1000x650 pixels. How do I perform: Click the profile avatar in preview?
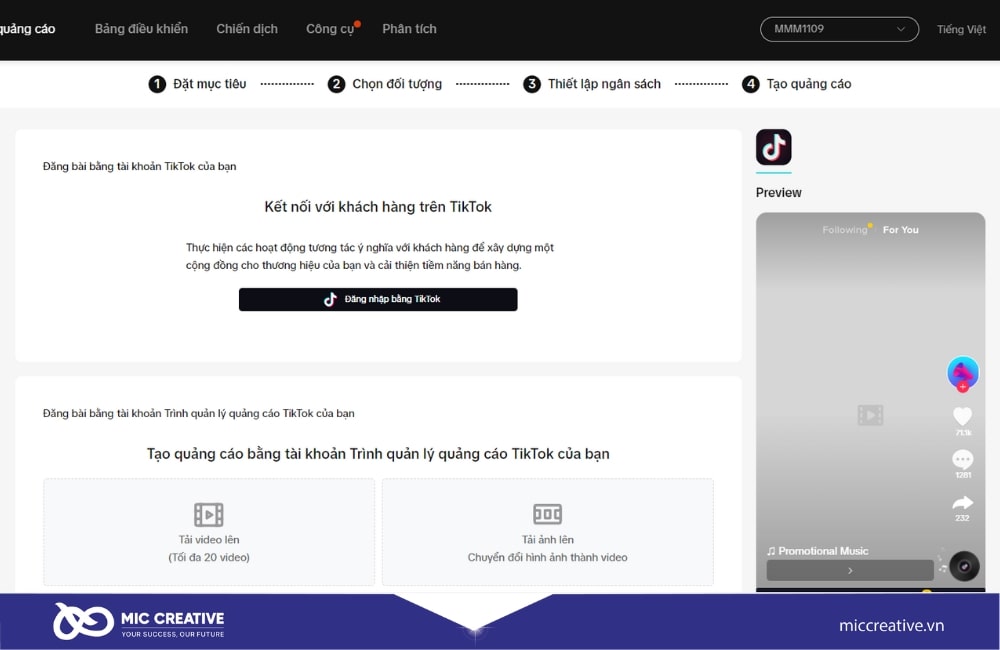point(962,373)
